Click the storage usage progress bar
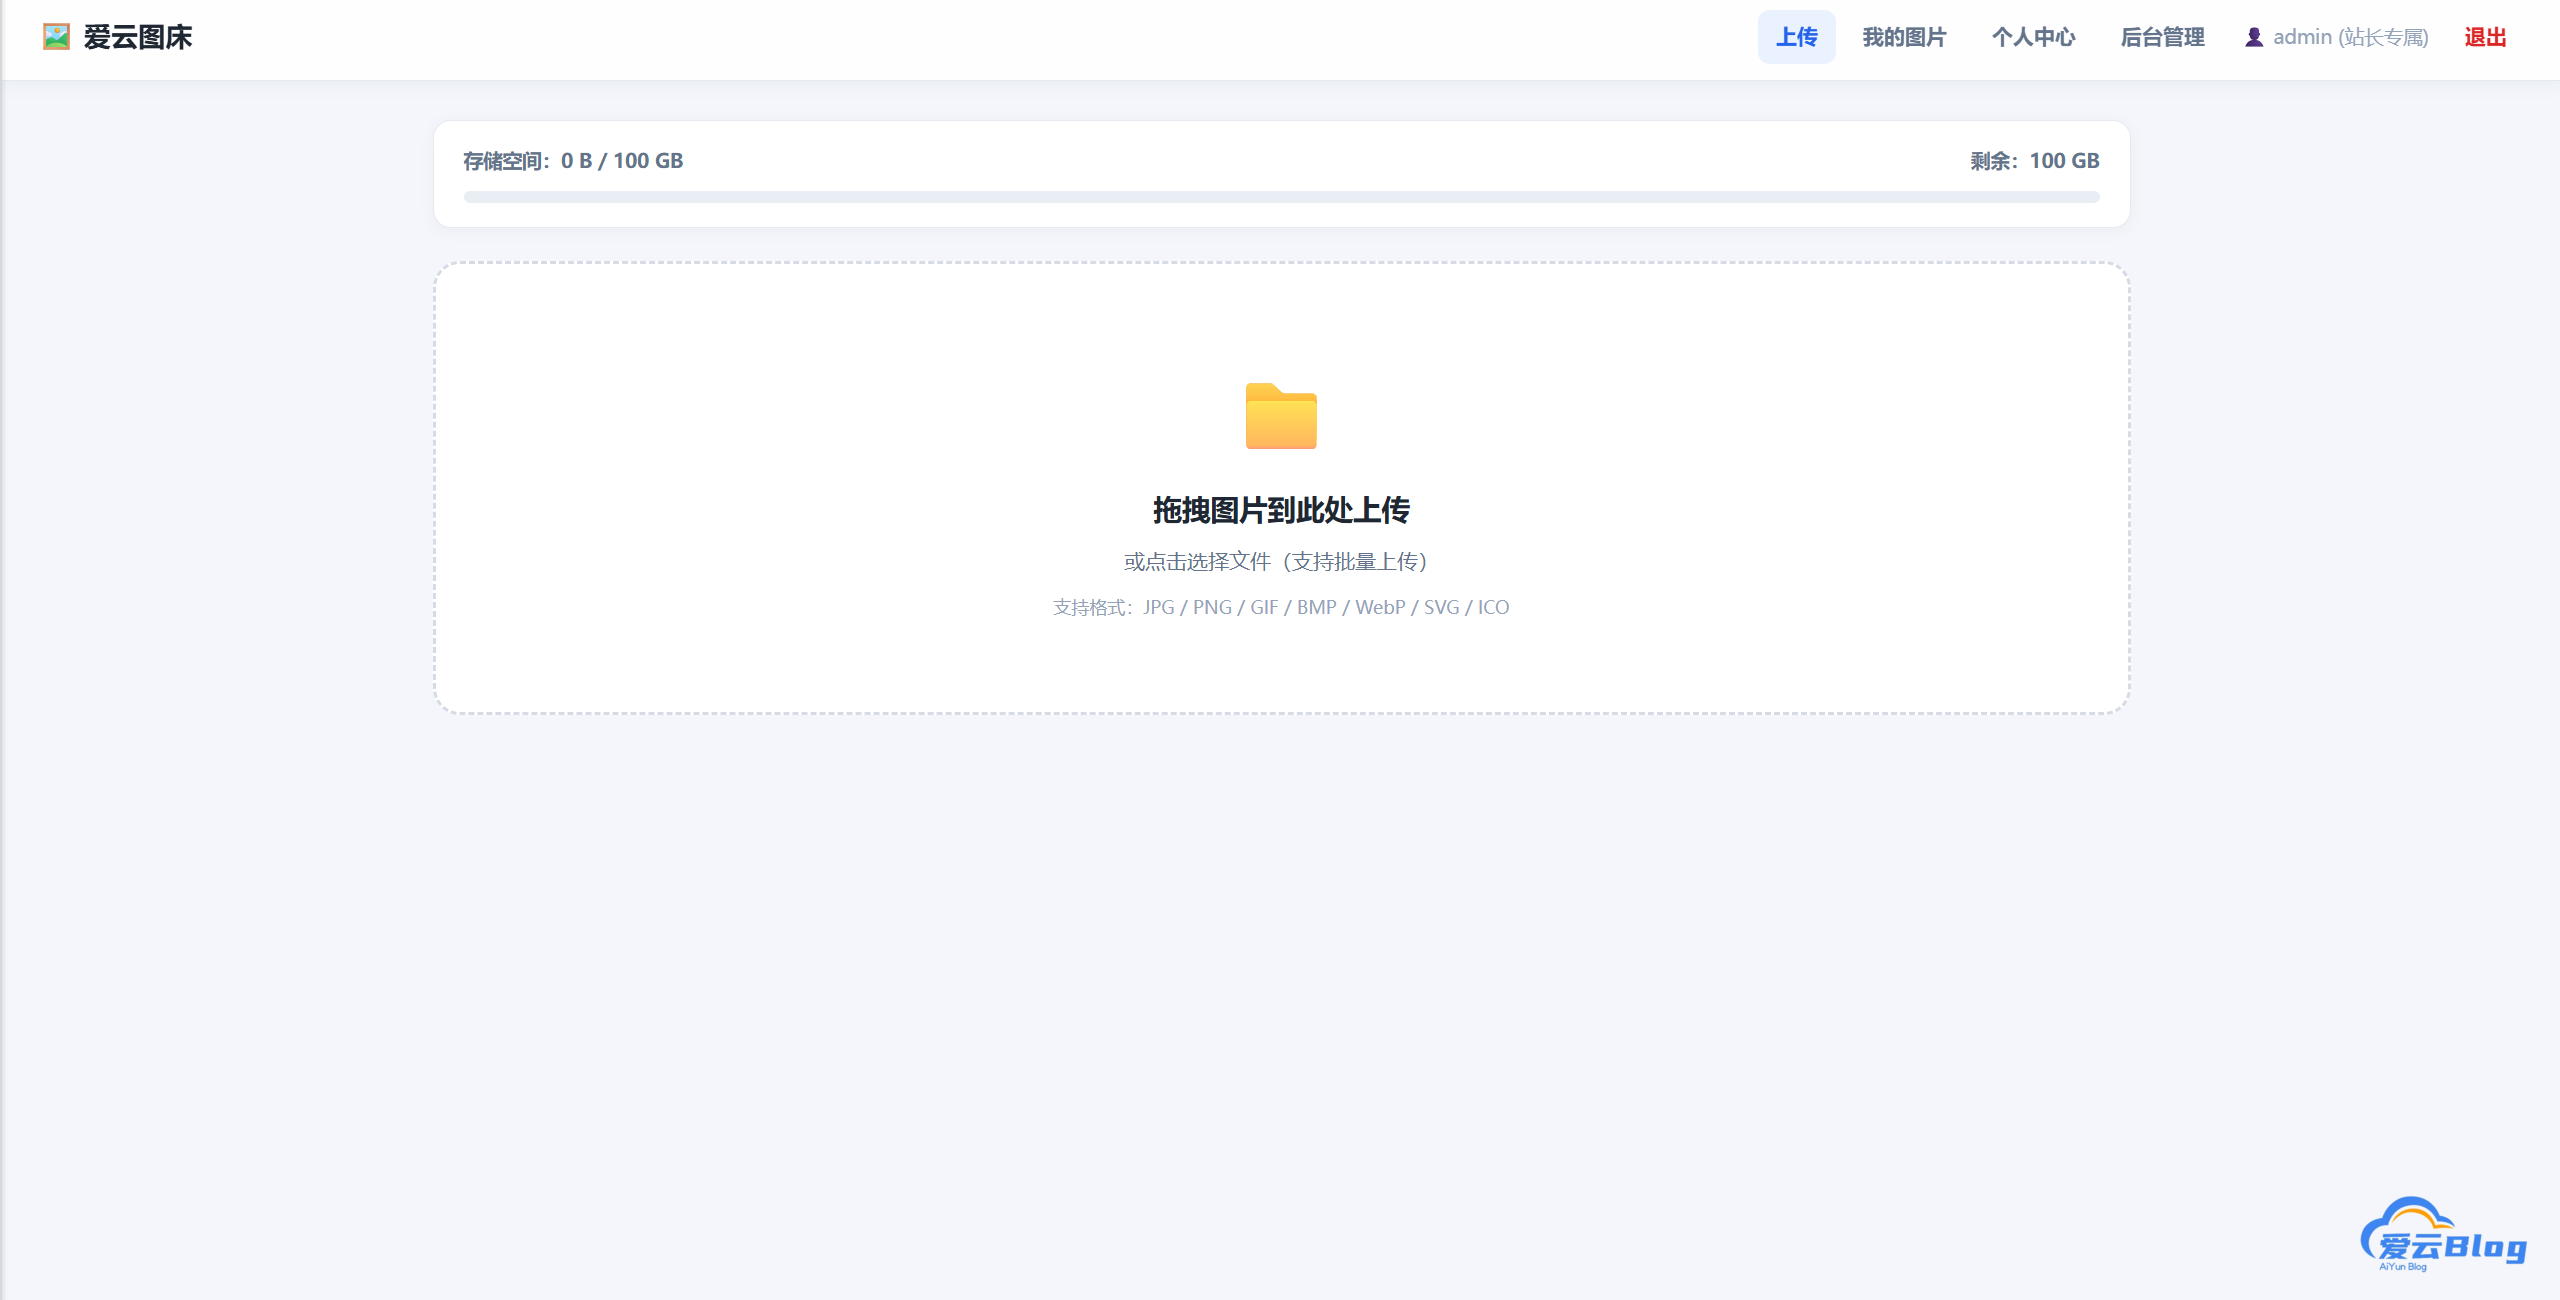Image resolution: width=2560 pixels, height=1300 pixels. click(1281, 197)
